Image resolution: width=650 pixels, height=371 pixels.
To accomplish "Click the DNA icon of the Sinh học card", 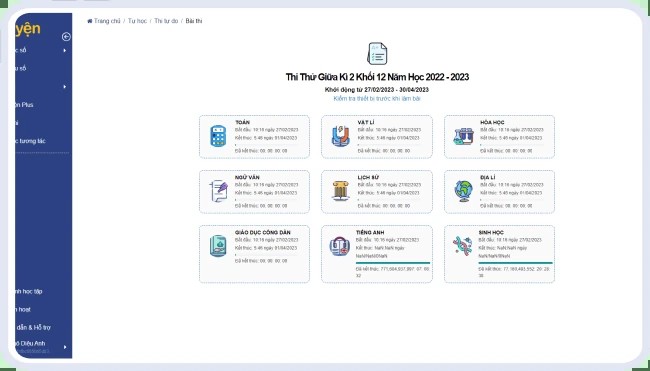I will click(462, 246).
